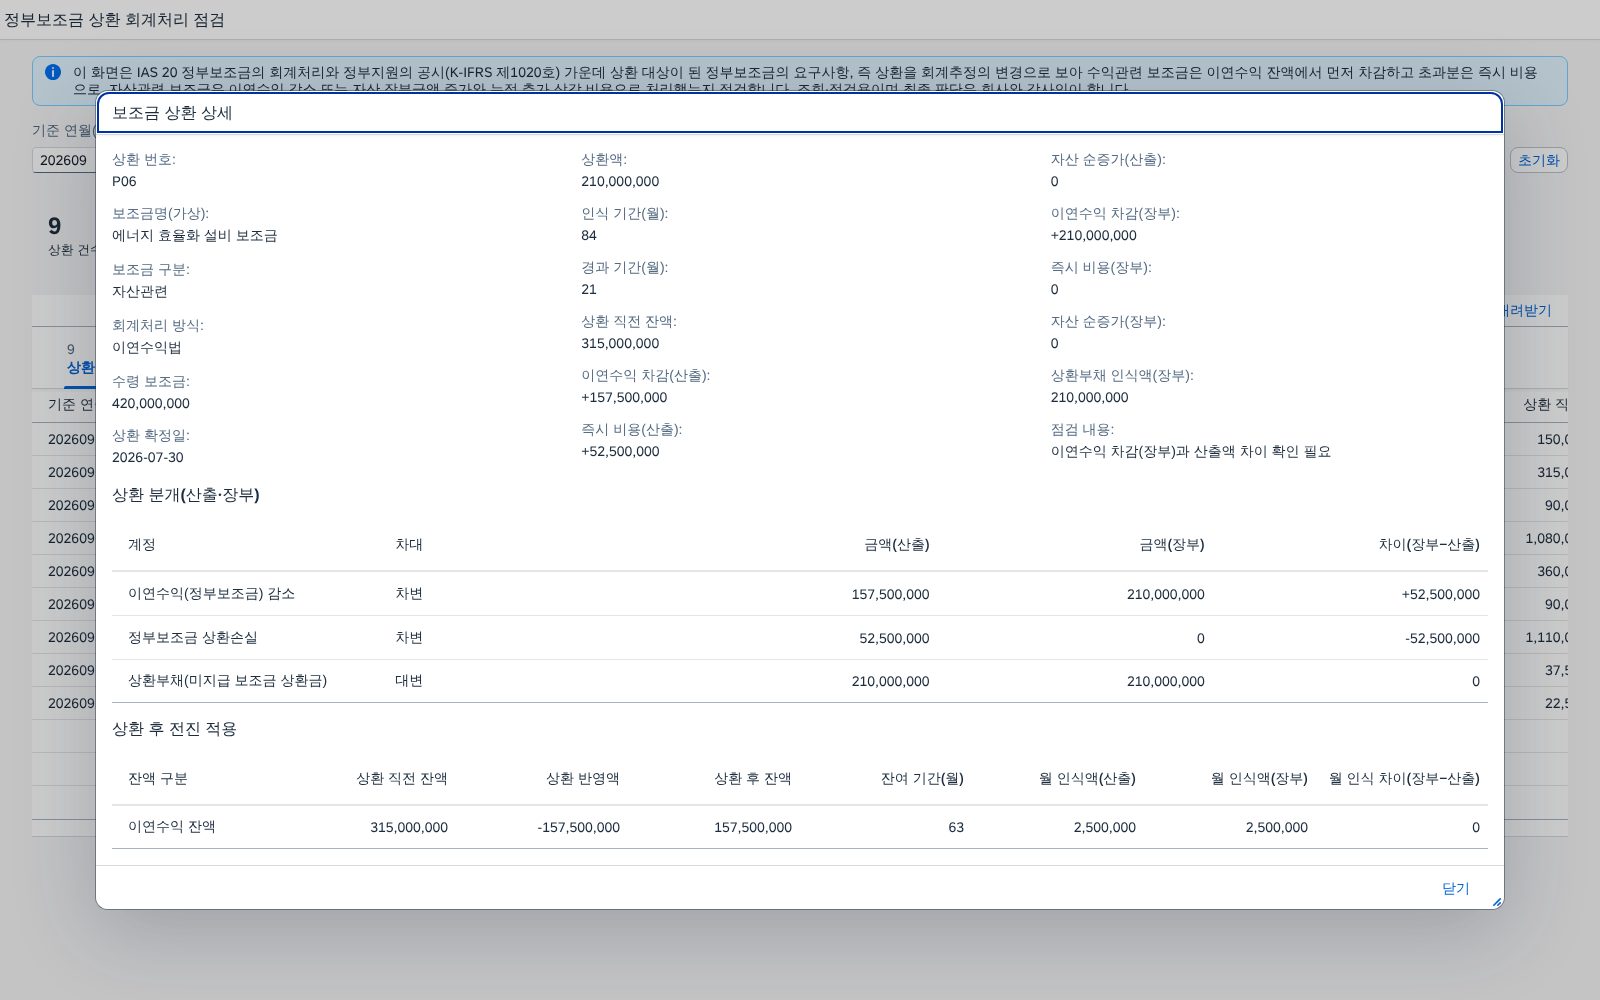The height and width of the screenshot is (1000, 1600).
Task: Click the 상환 분개(산출·장부) section heading
Action: click(x=186, y=495)
